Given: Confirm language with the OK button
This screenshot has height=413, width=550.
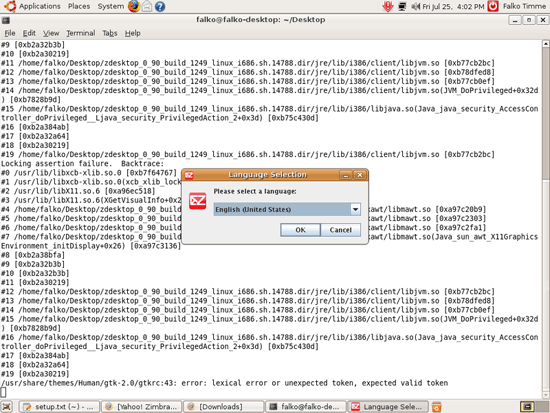Looking at the screenshot, I should click(300, 230).
